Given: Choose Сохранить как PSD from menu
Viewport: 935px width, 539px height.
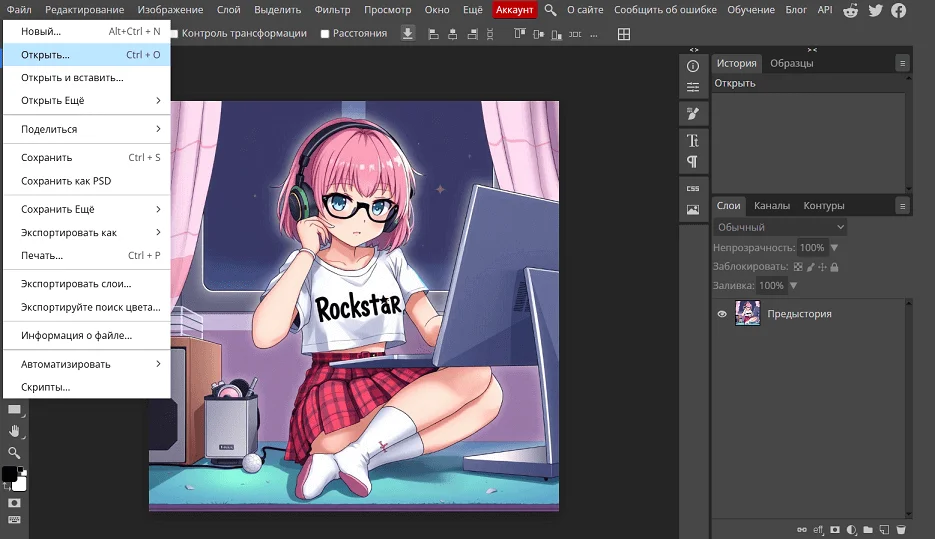Looking at the screenshot, I should point(66,181).
